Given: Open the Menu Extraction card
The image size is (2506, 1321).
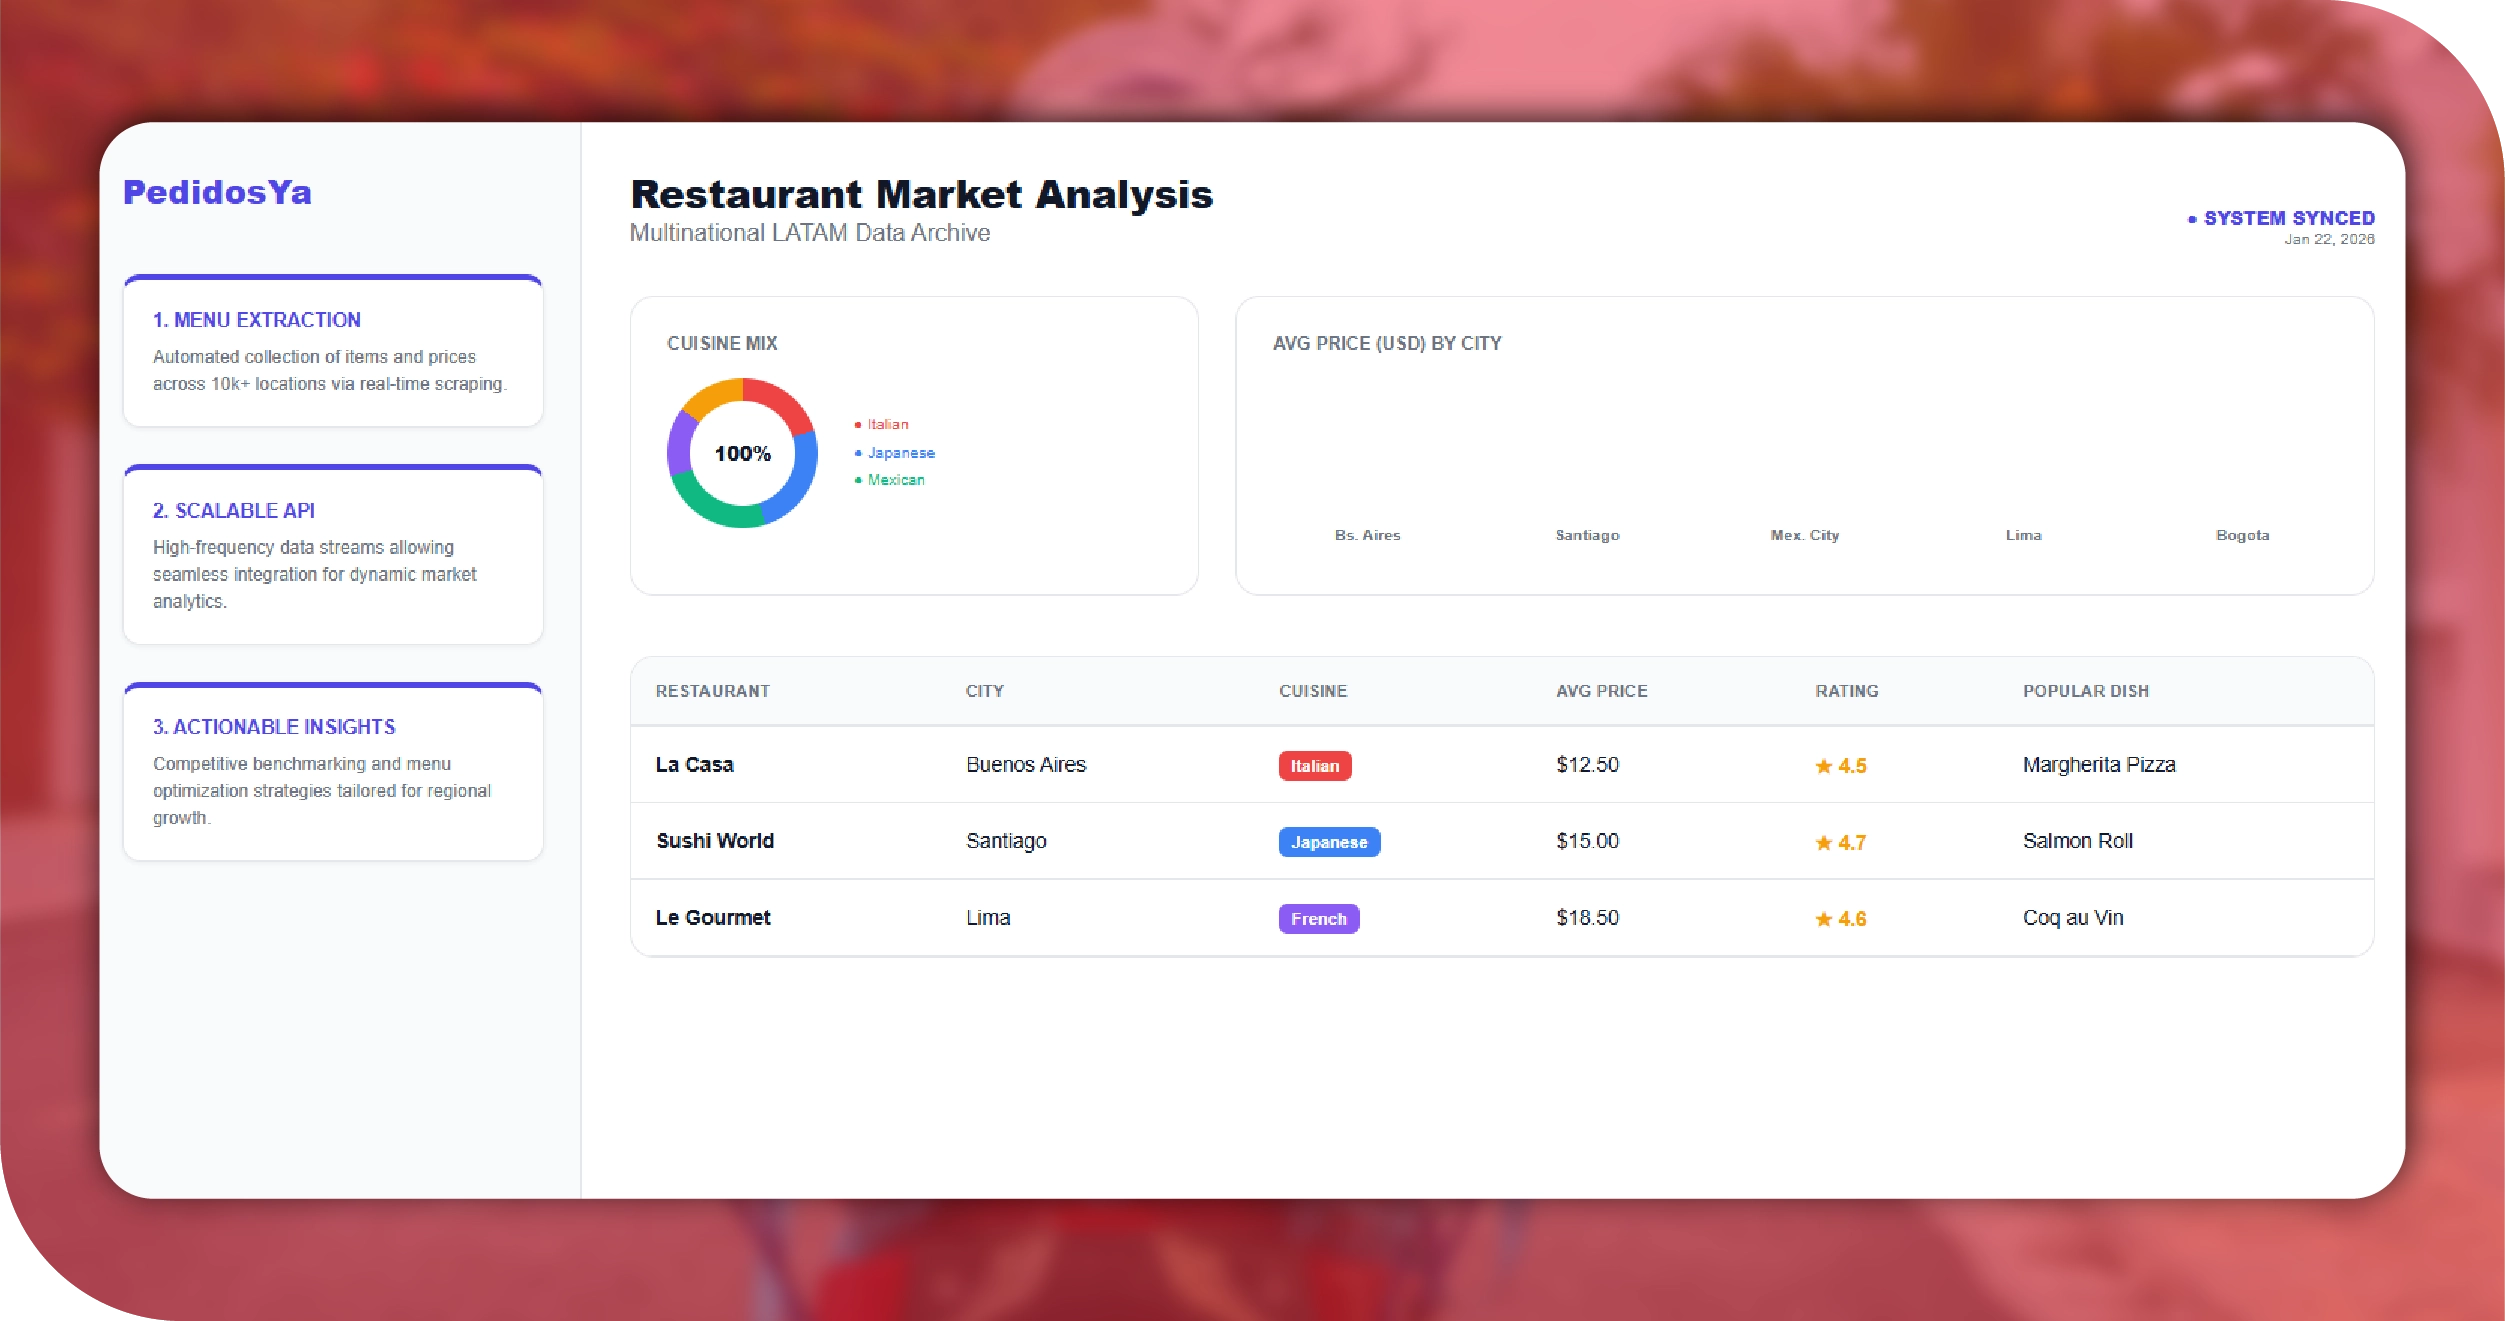Looking at the screenshot, I should 332,351.
